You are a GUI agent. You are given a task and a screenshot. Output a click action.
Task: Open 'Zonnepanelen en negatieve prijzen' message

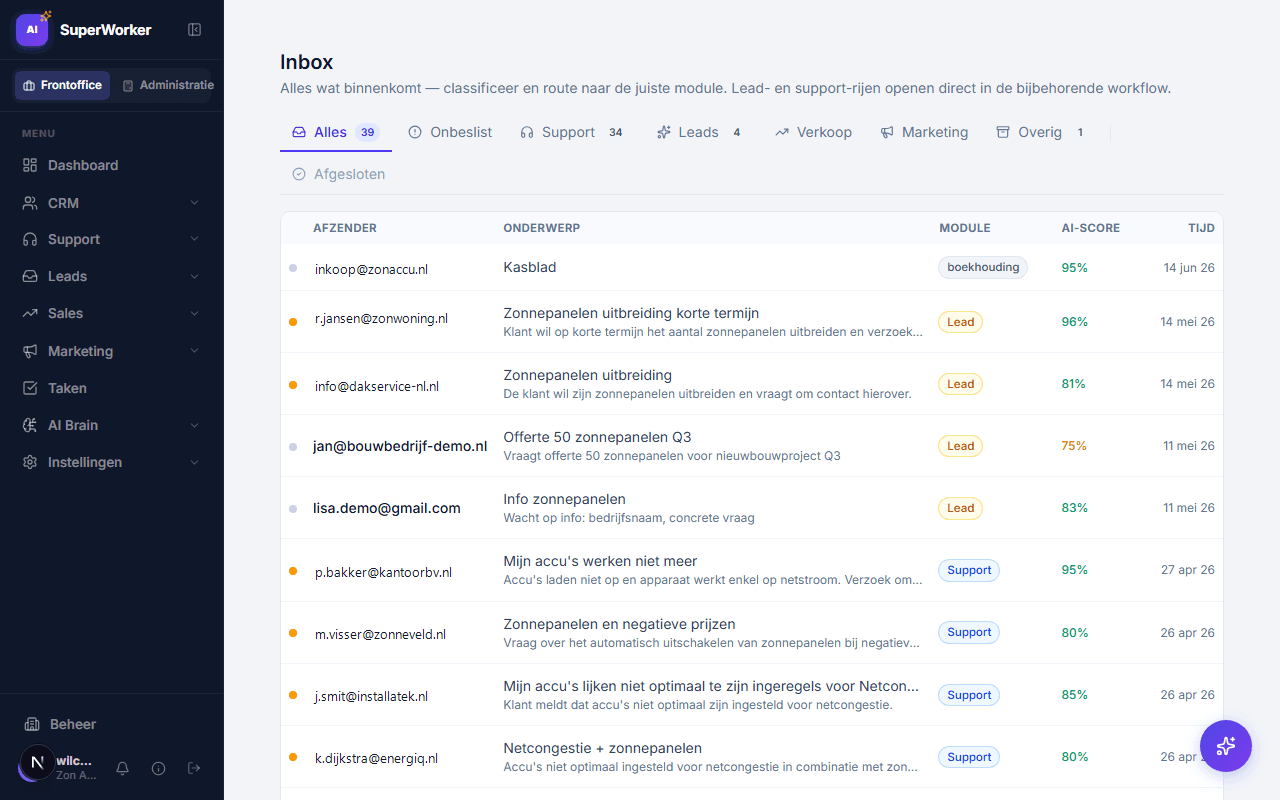(752, 633)
